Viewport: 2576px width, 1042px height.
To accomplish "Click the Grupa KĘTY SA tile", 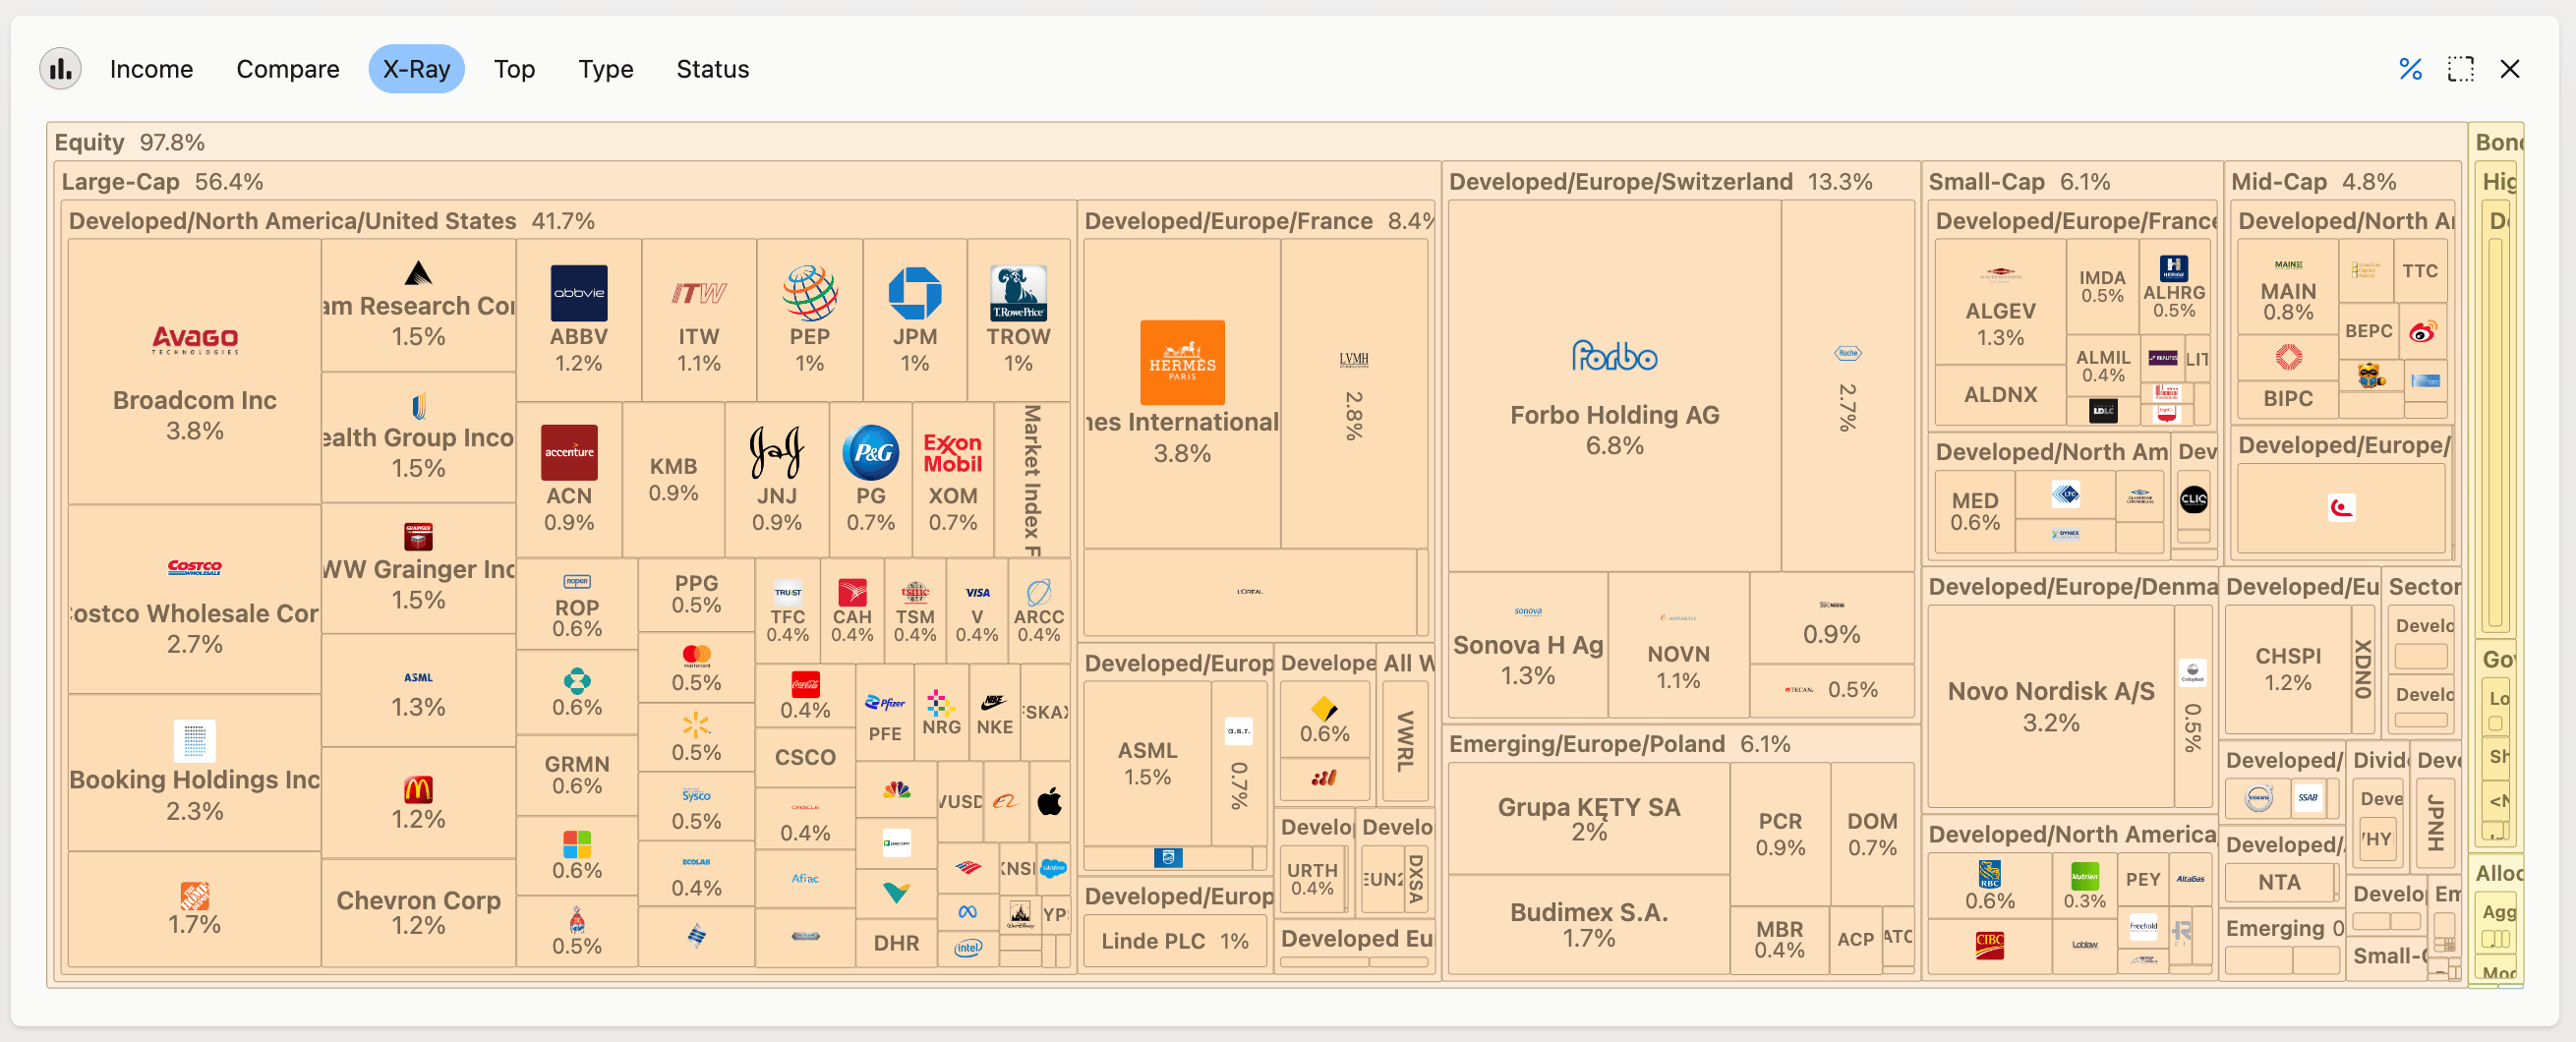I will click(x=1588, y=818).
